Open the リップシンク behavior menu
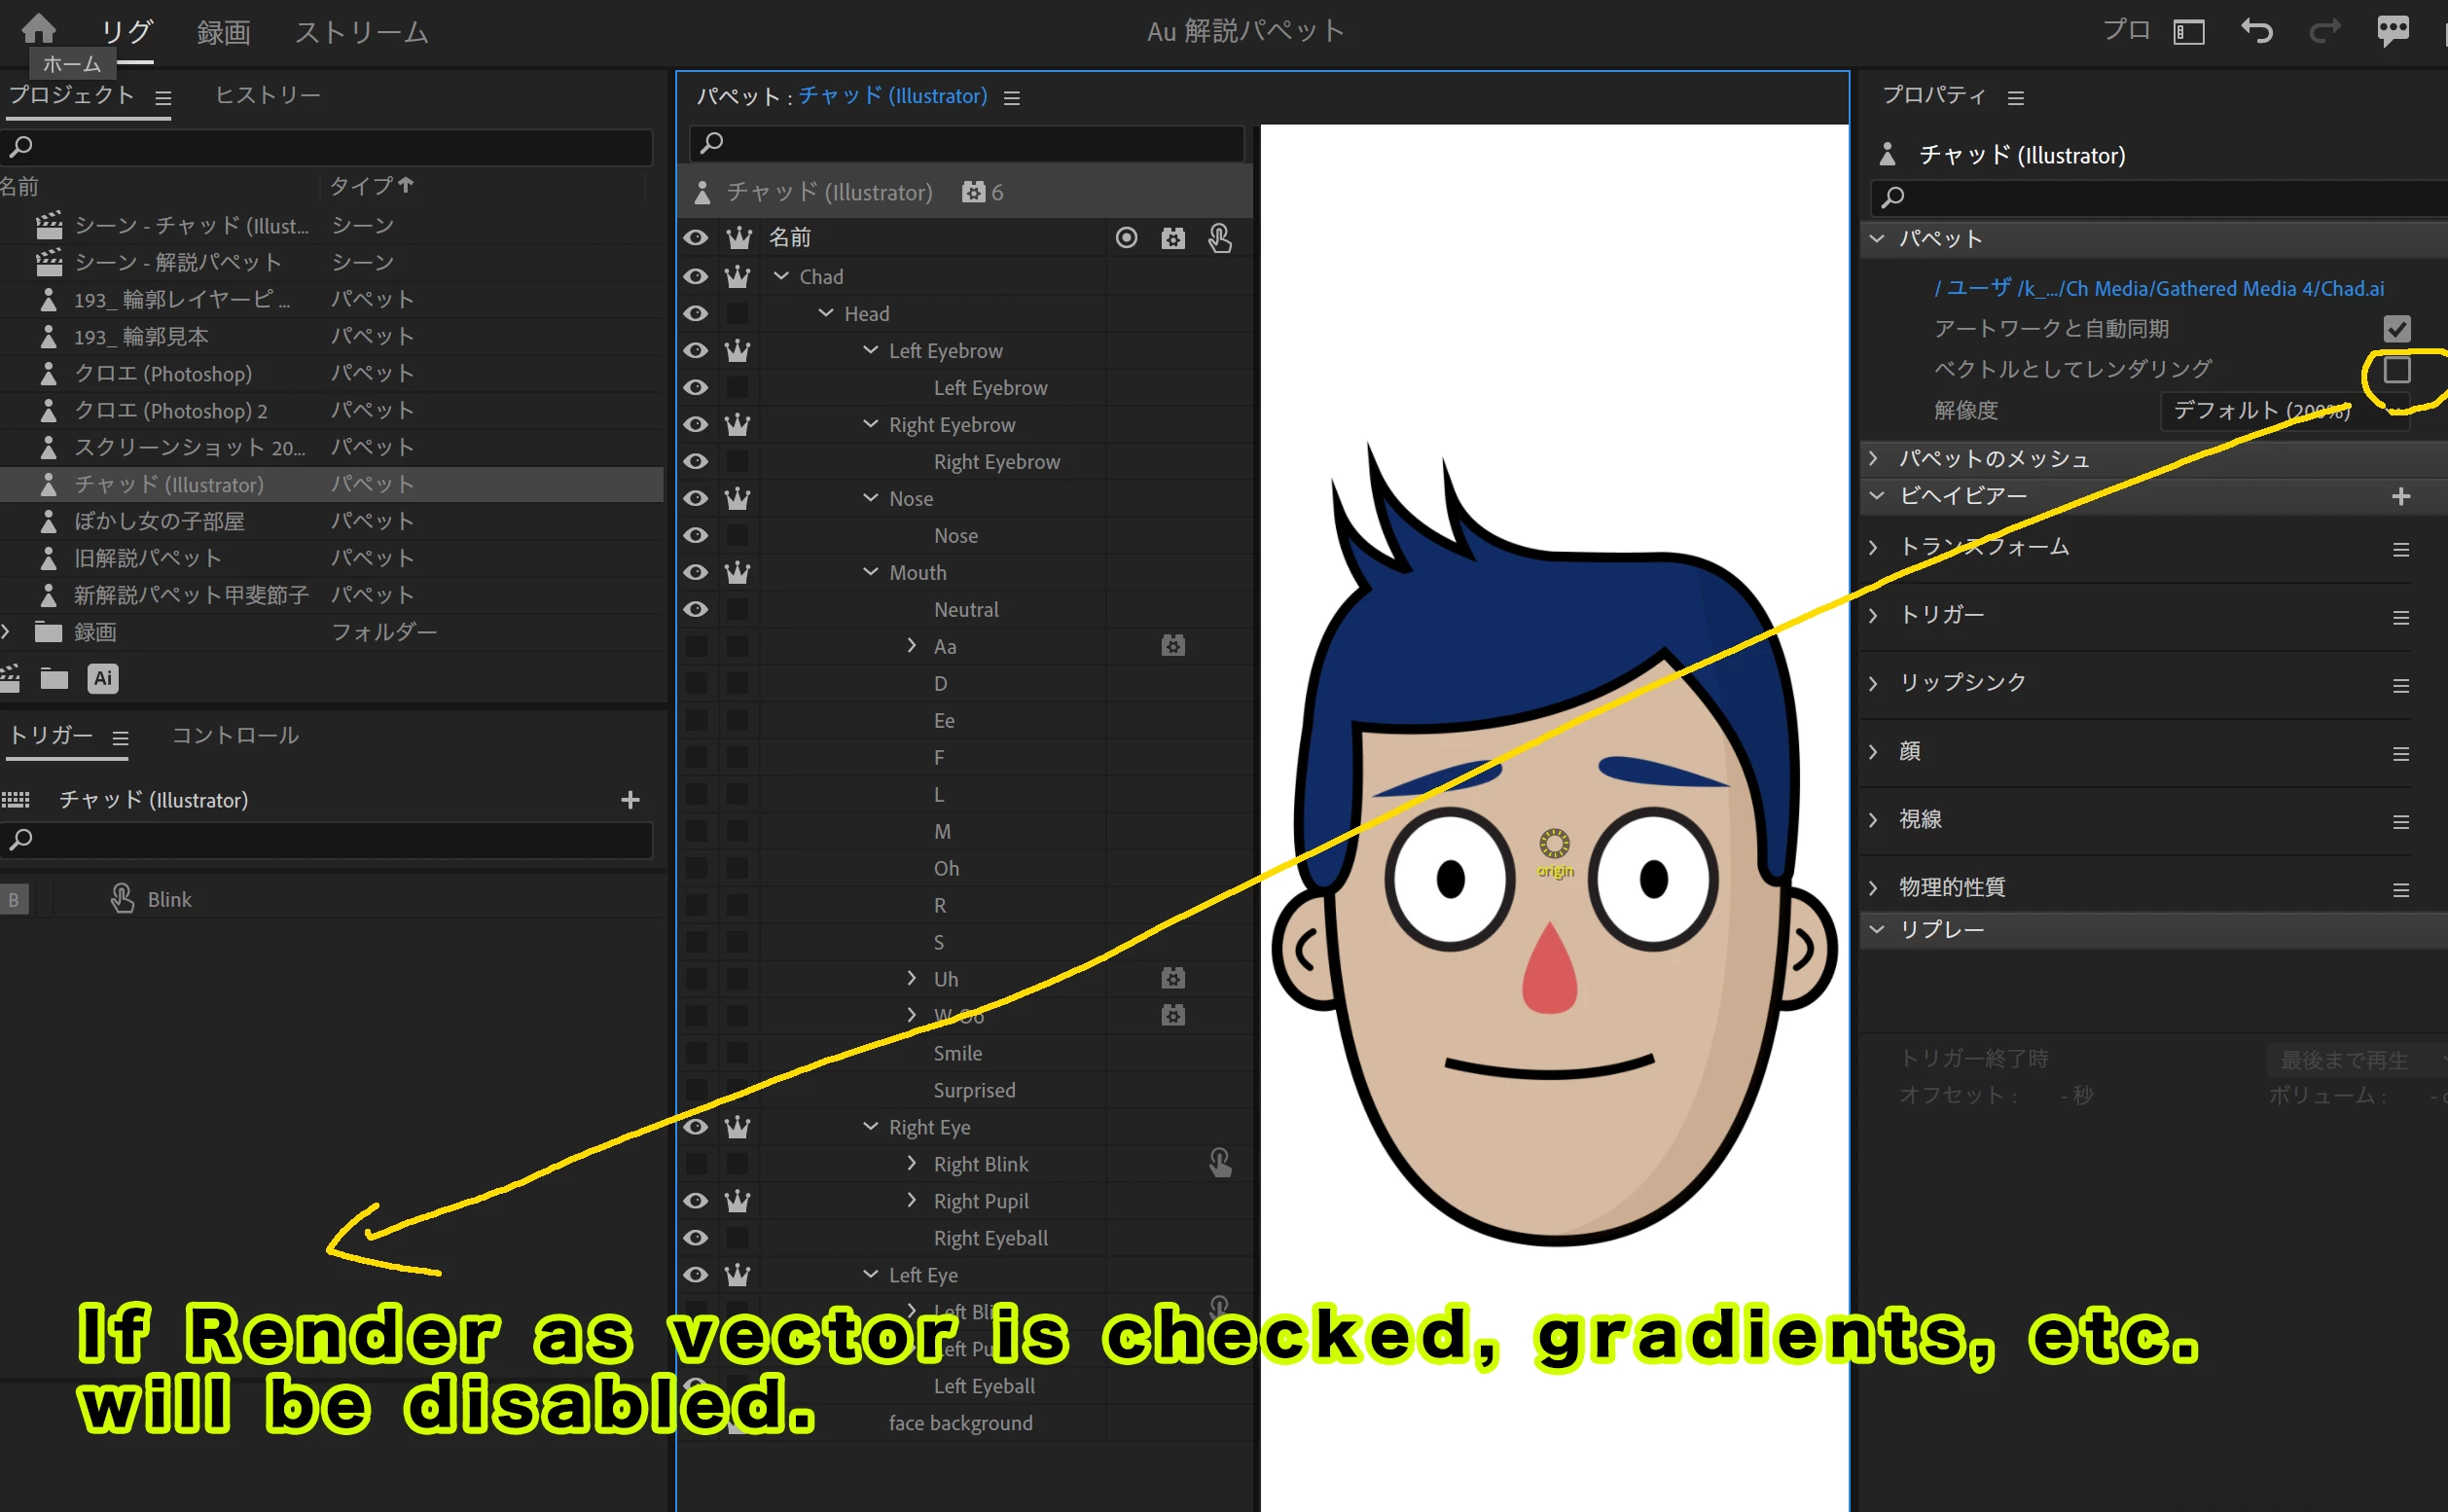2448x1512 pixels. pyautogui.click(x=2400, y=686)
